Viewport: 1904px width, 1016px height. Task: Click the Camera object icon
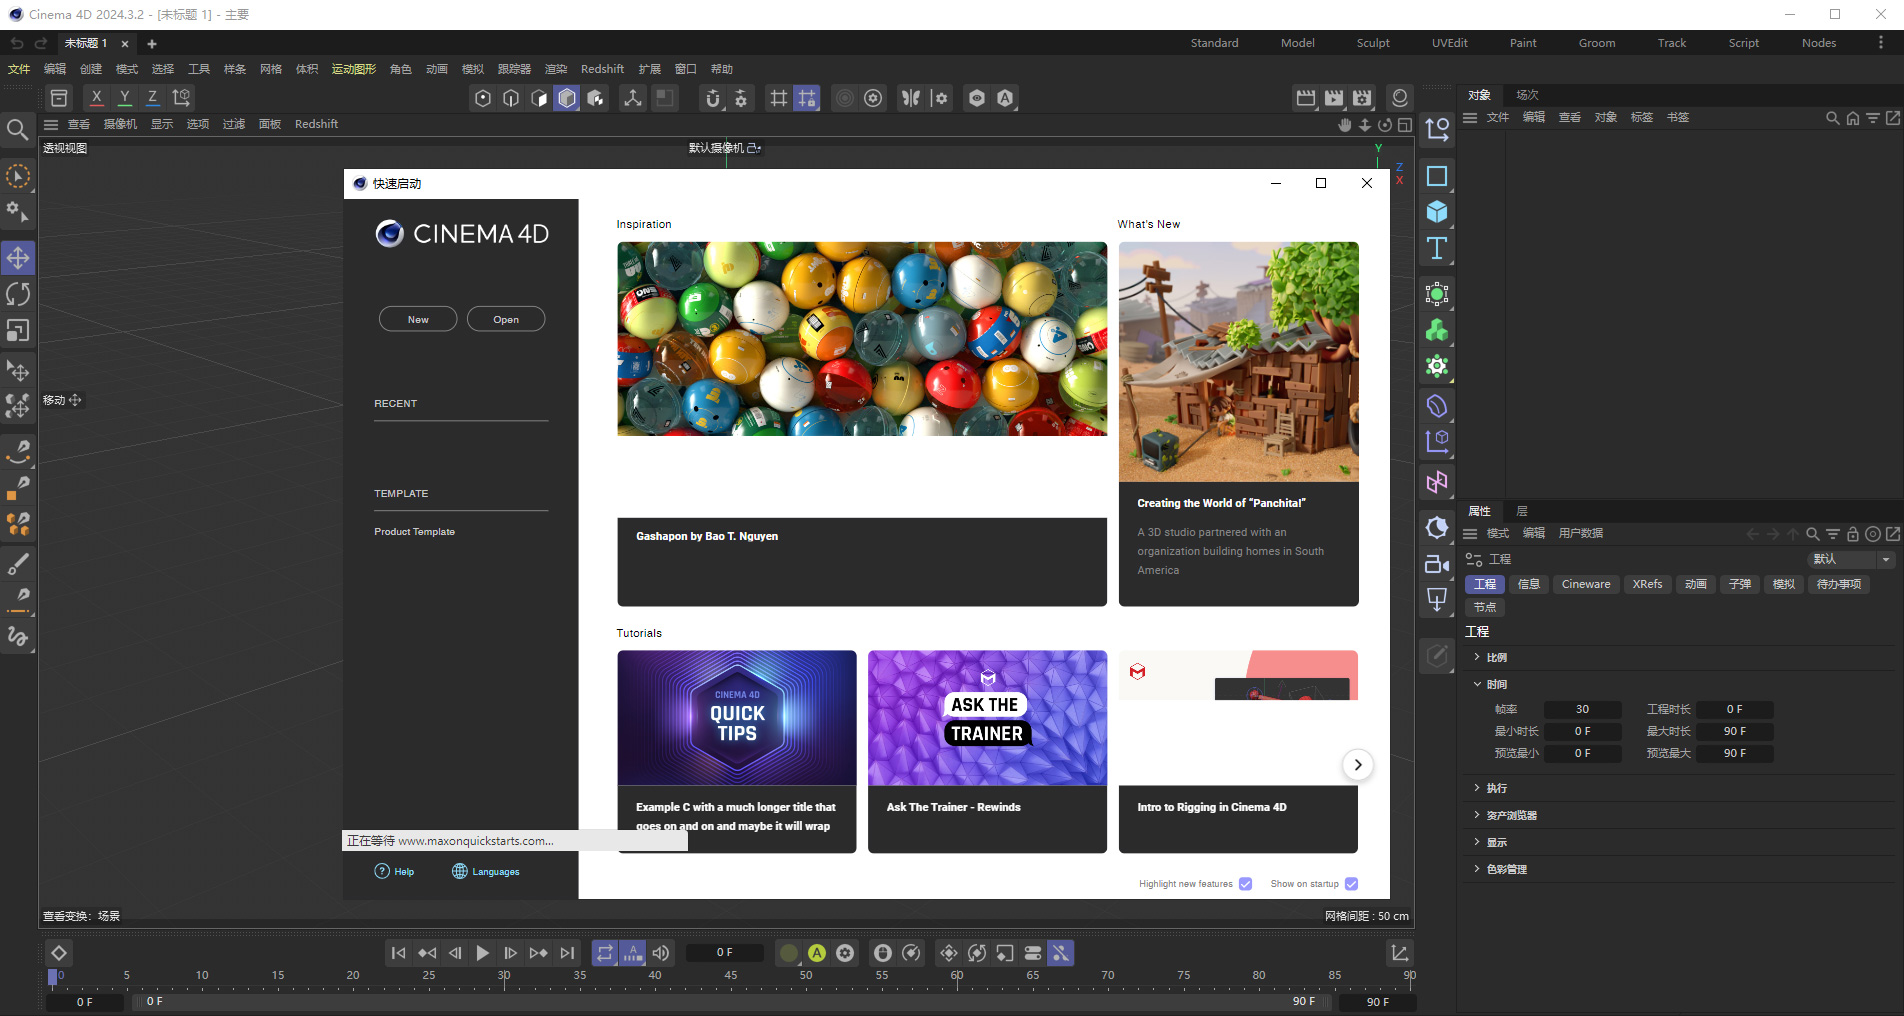(1437, 564)
